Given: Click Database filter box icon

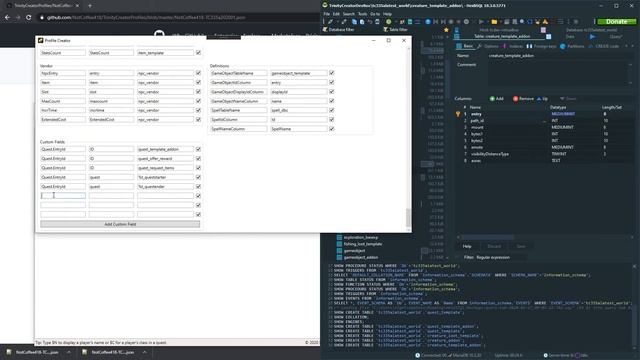Looking at the screenshot, I should pyautogui.click(x=325, y=29).
